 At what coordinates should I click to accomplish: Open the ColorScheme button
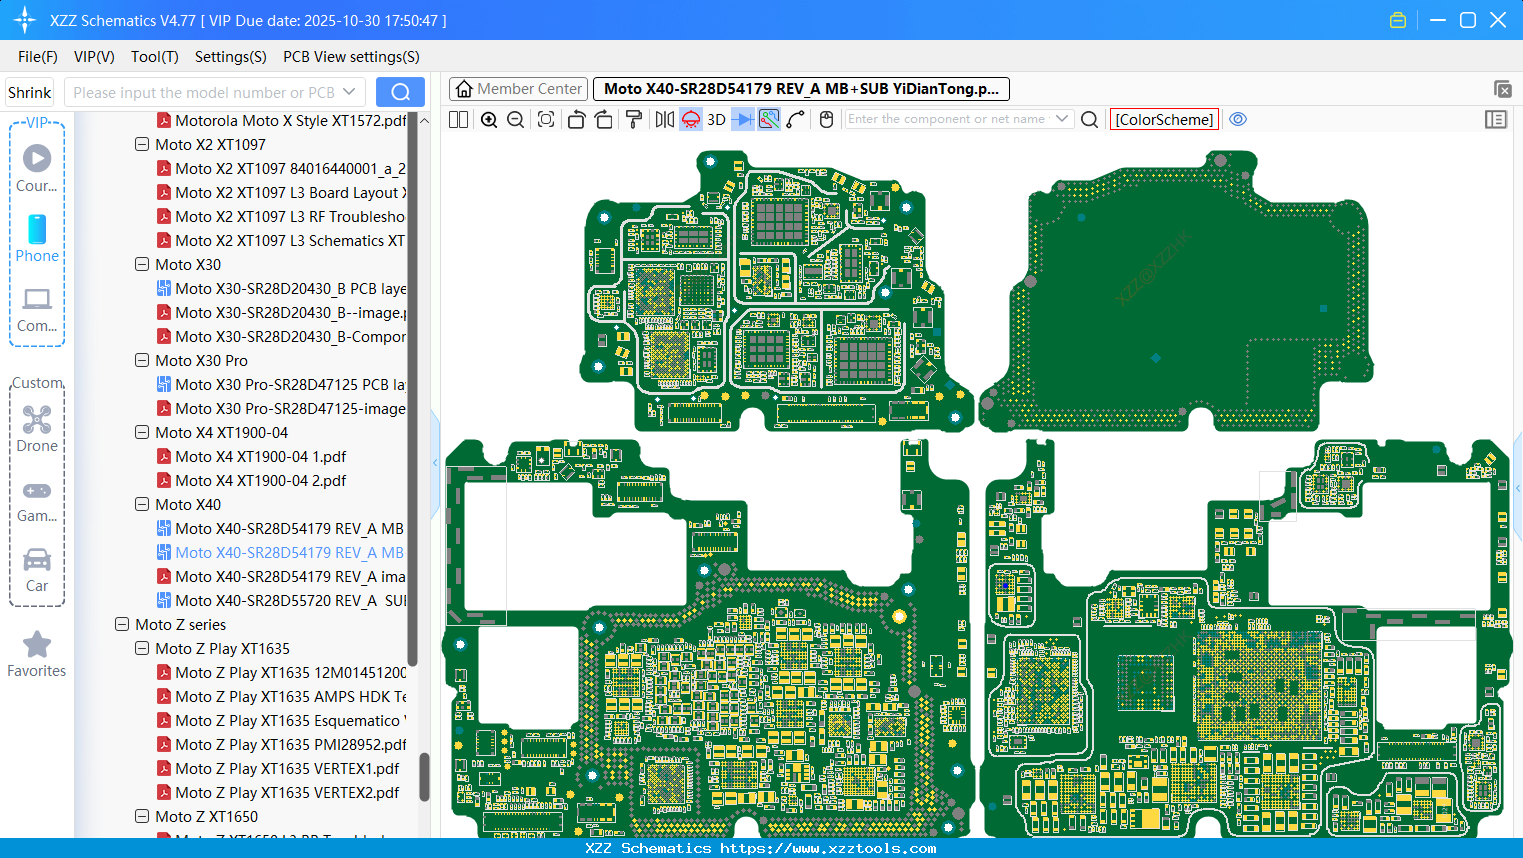click(x=1165, y=119)
